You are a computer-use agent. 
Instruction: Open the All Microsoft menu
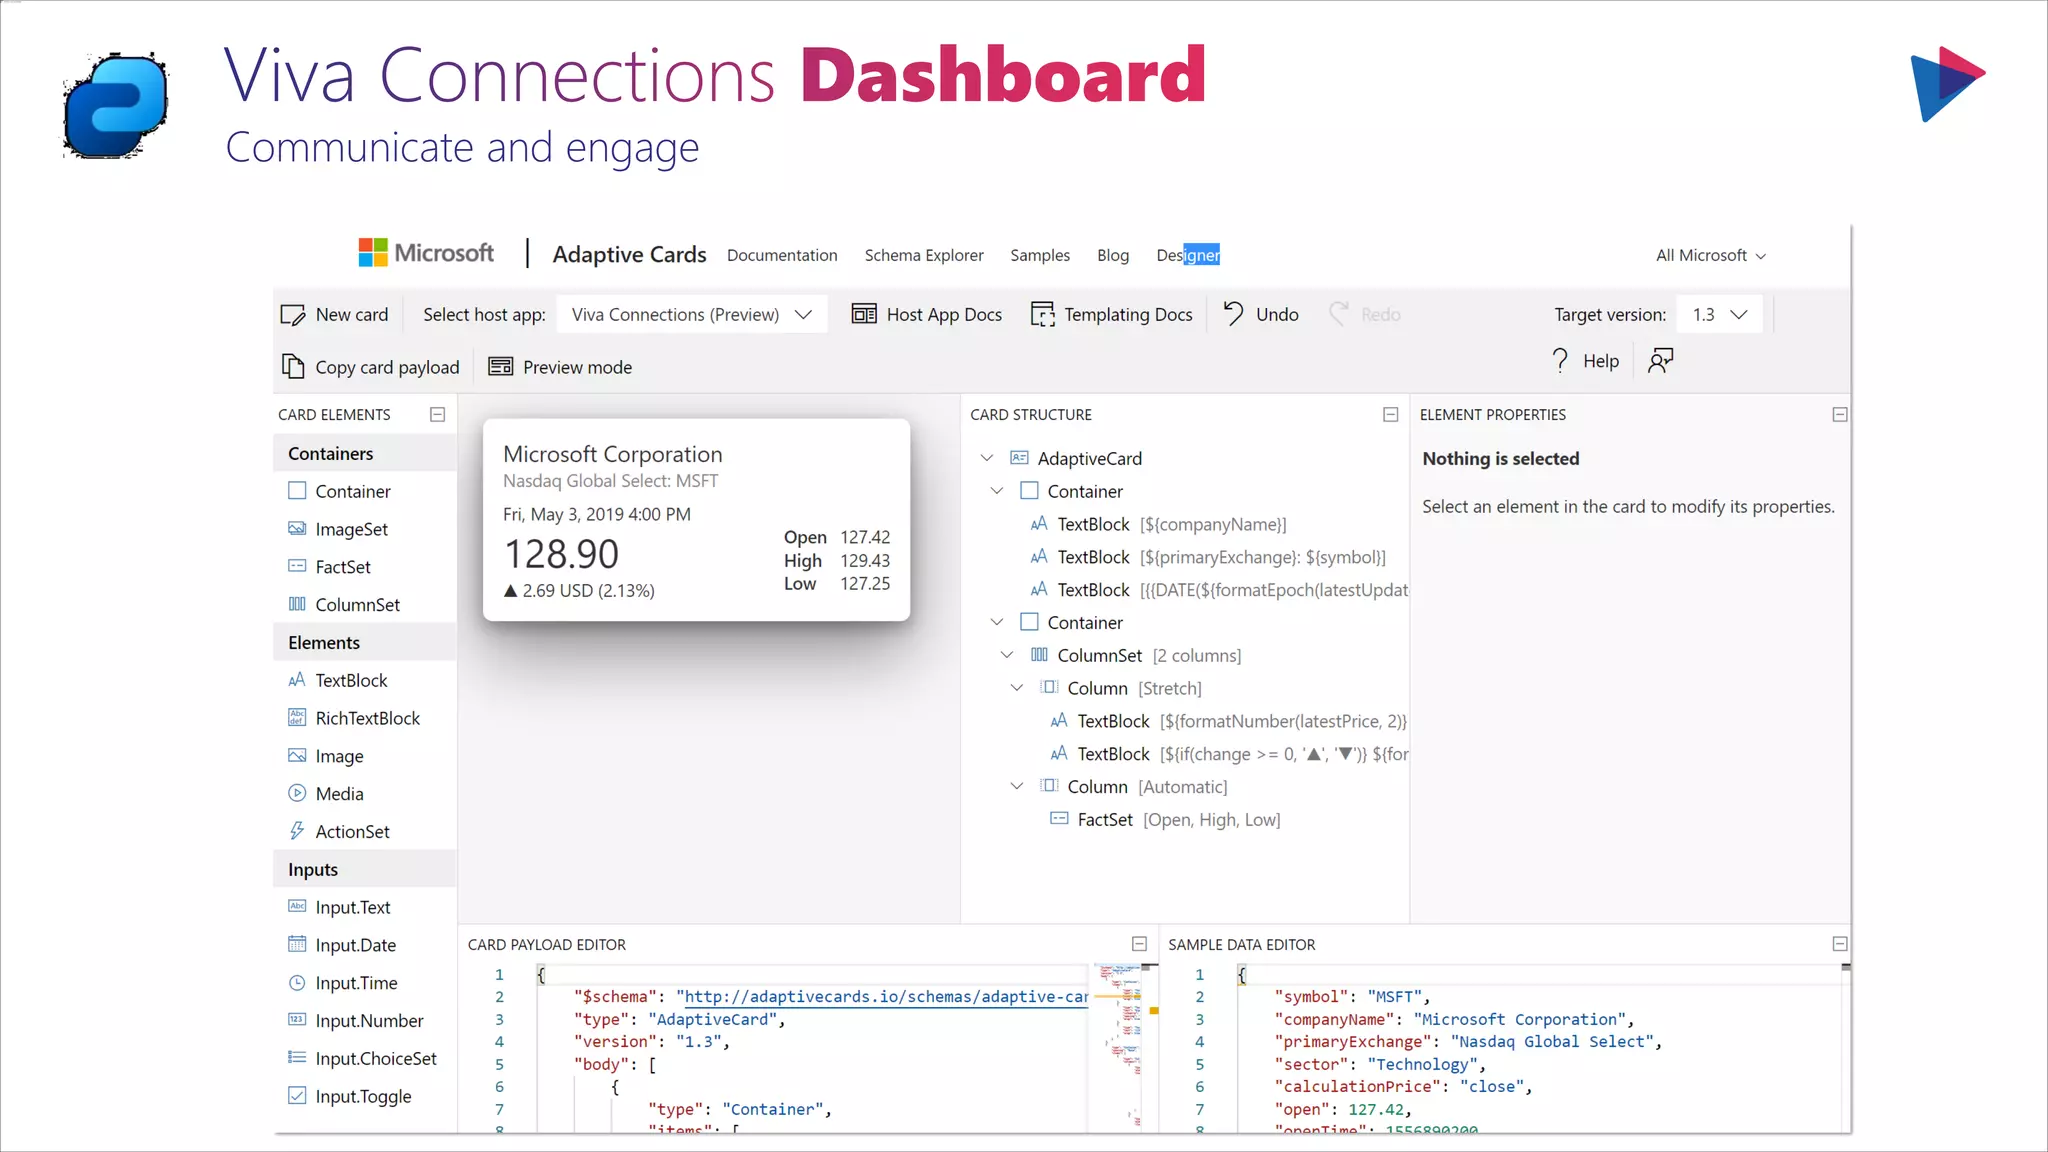pyautogui.click(x=1710, y=255)
